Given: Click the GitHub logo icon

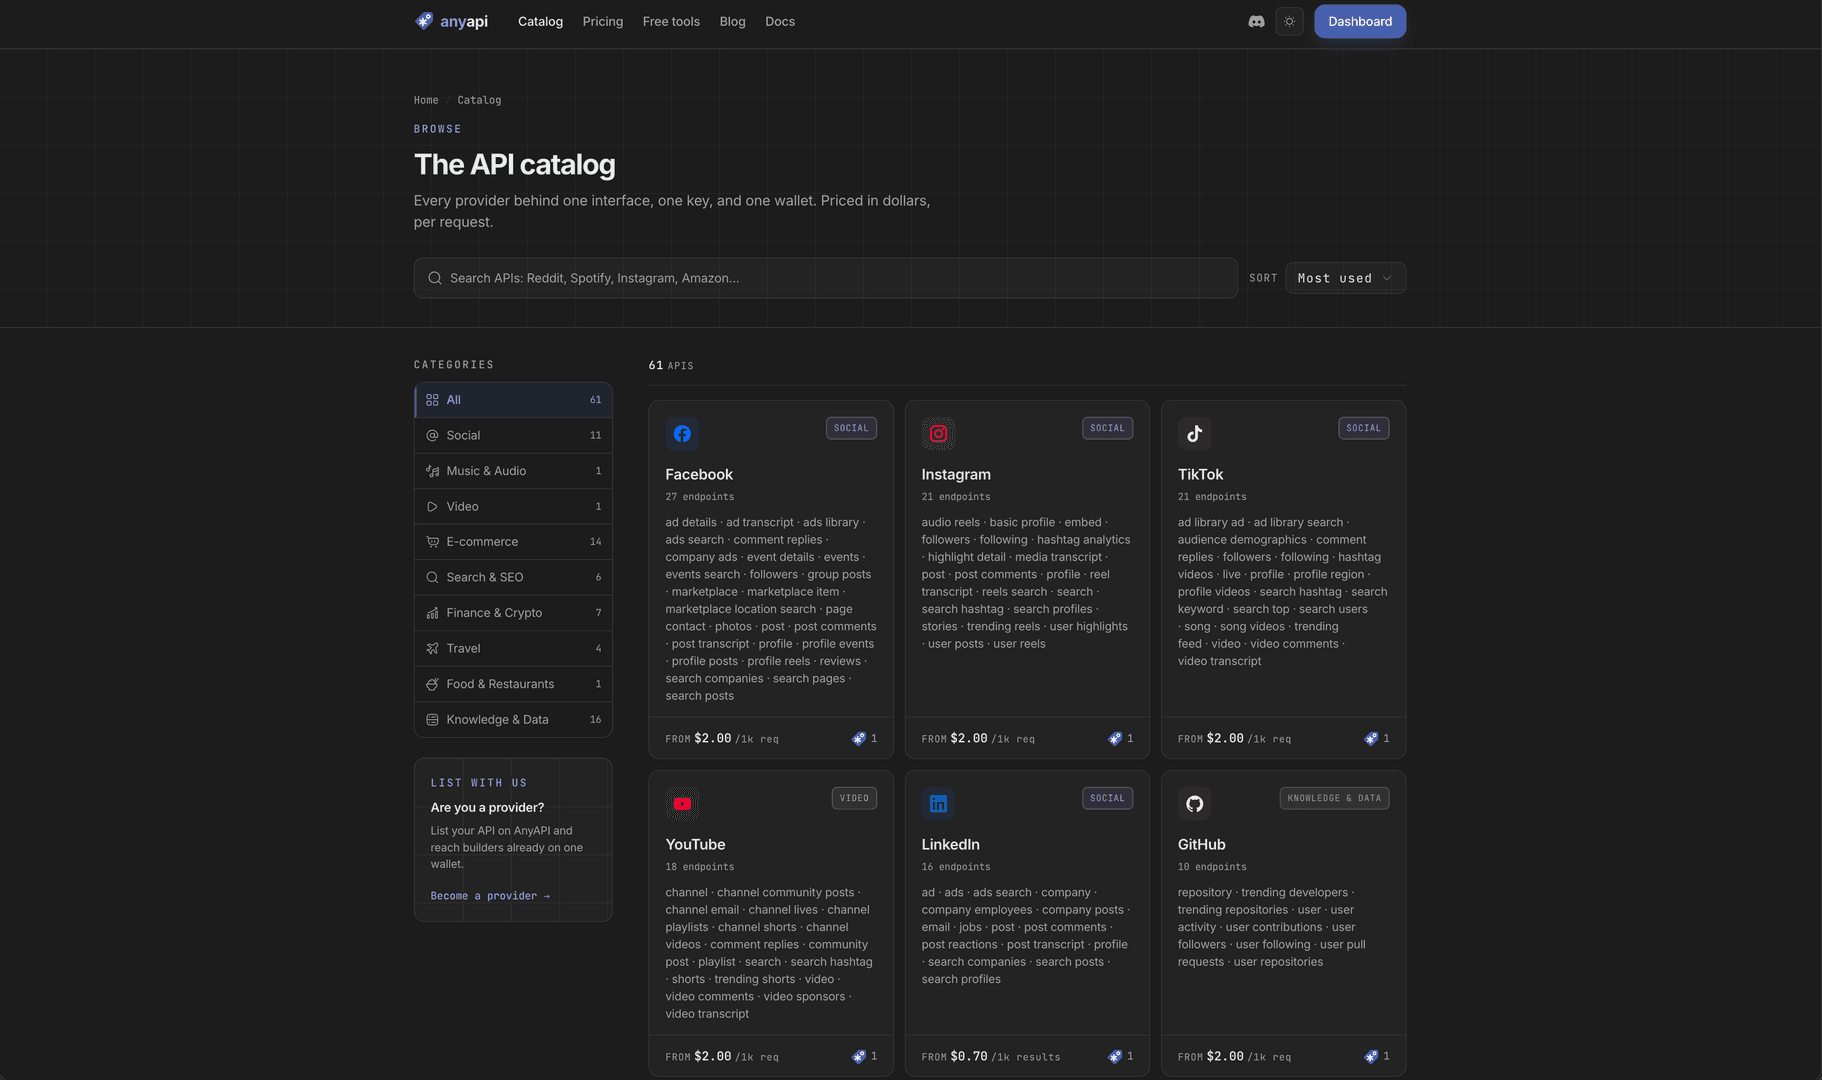Looking at the screenshot, I should (1194, 804).
